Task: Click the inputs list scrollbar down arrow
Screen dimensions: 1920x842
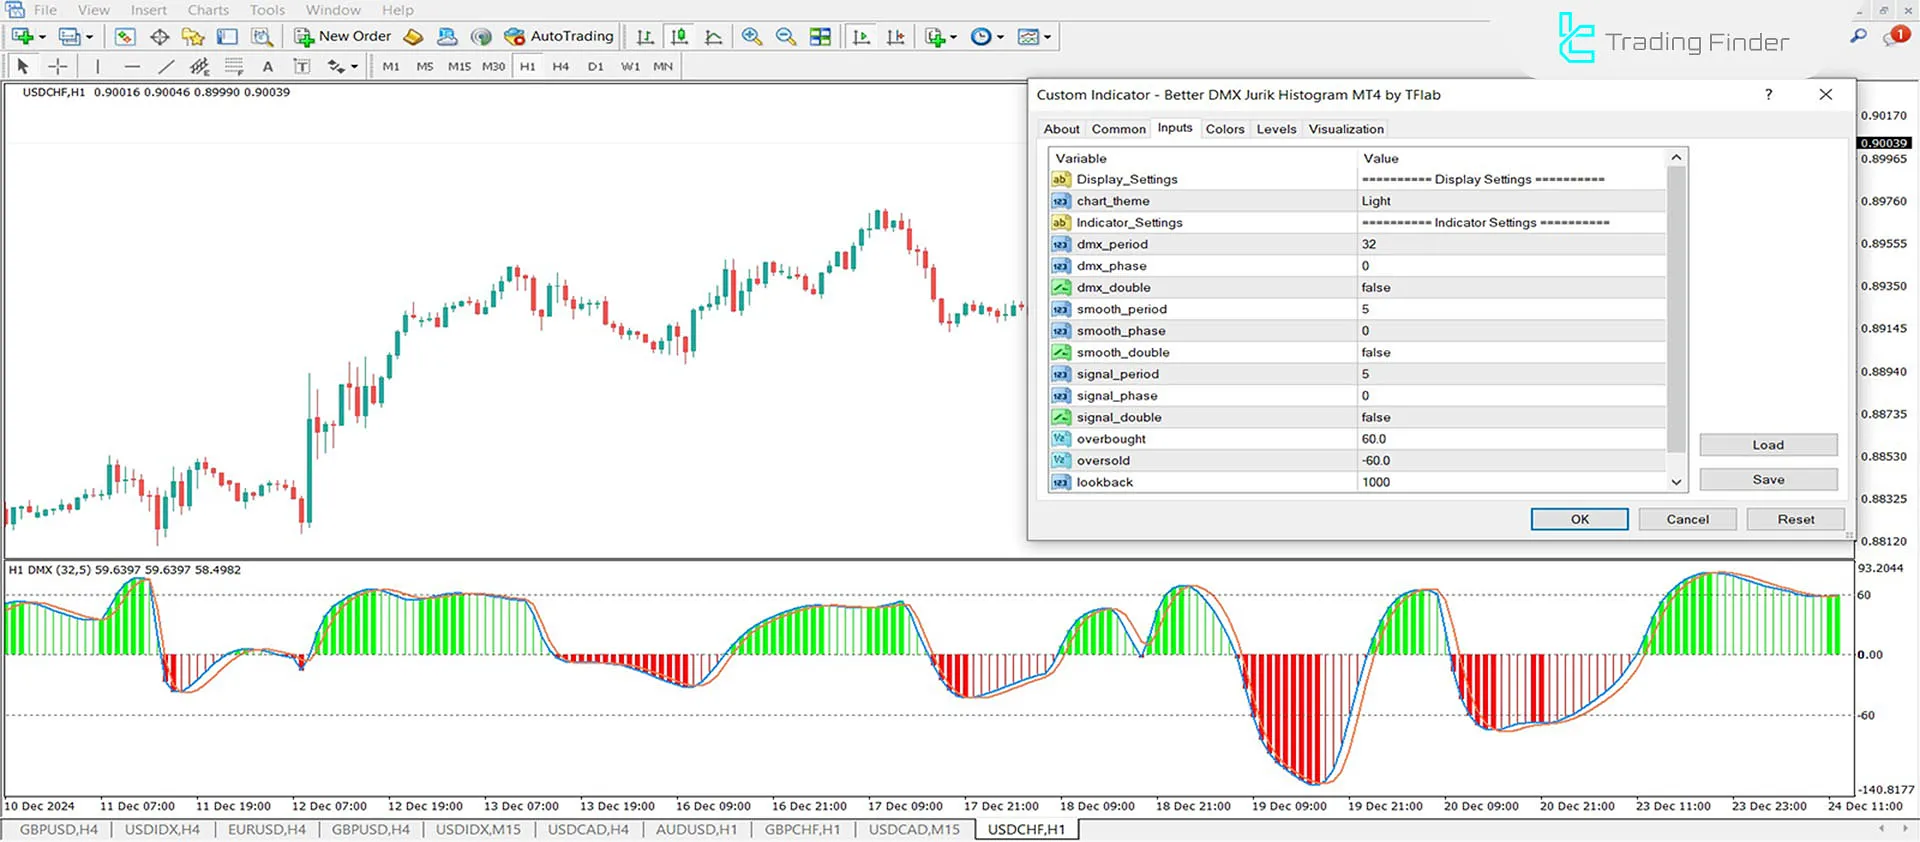Action: [1676, 482]
